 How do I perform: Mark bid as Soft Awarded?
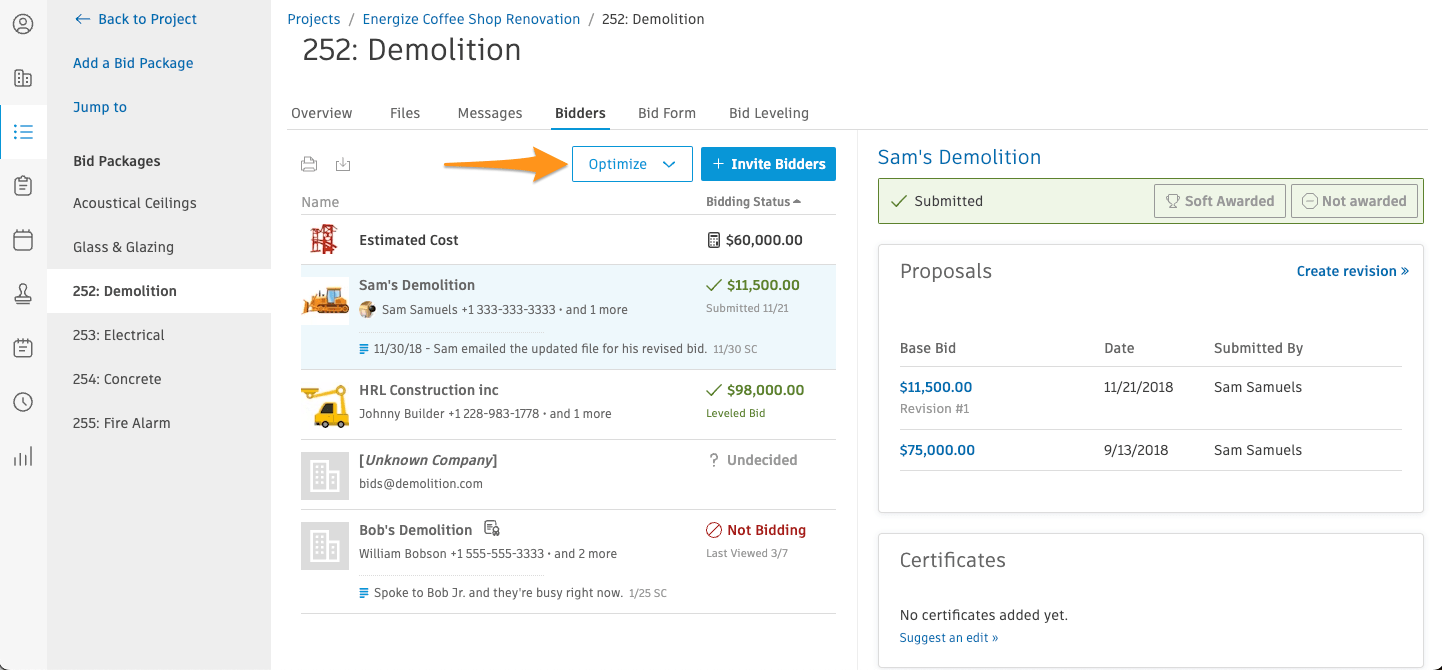(1220, 201)
